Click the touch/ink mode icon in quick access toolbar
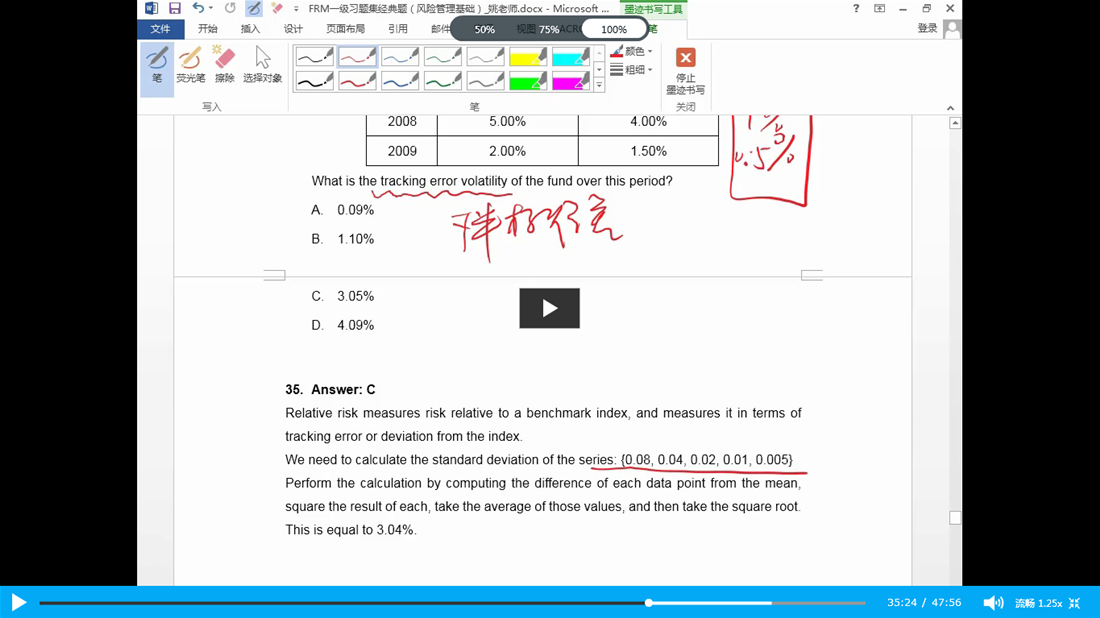This screenshot has height=618, width=1100. pyautogui.click(x=254, y=8)
